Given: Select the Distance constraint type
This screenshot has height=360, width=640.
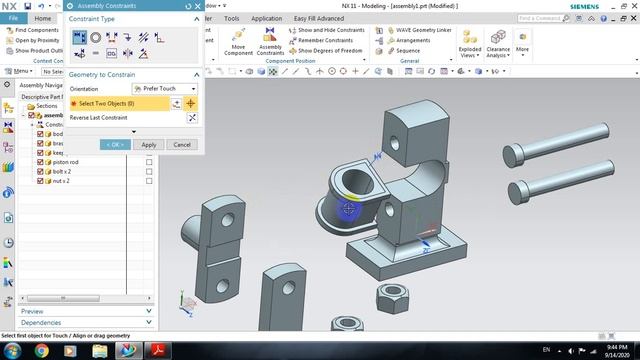Looking at the screenshot, I should 111,38.
